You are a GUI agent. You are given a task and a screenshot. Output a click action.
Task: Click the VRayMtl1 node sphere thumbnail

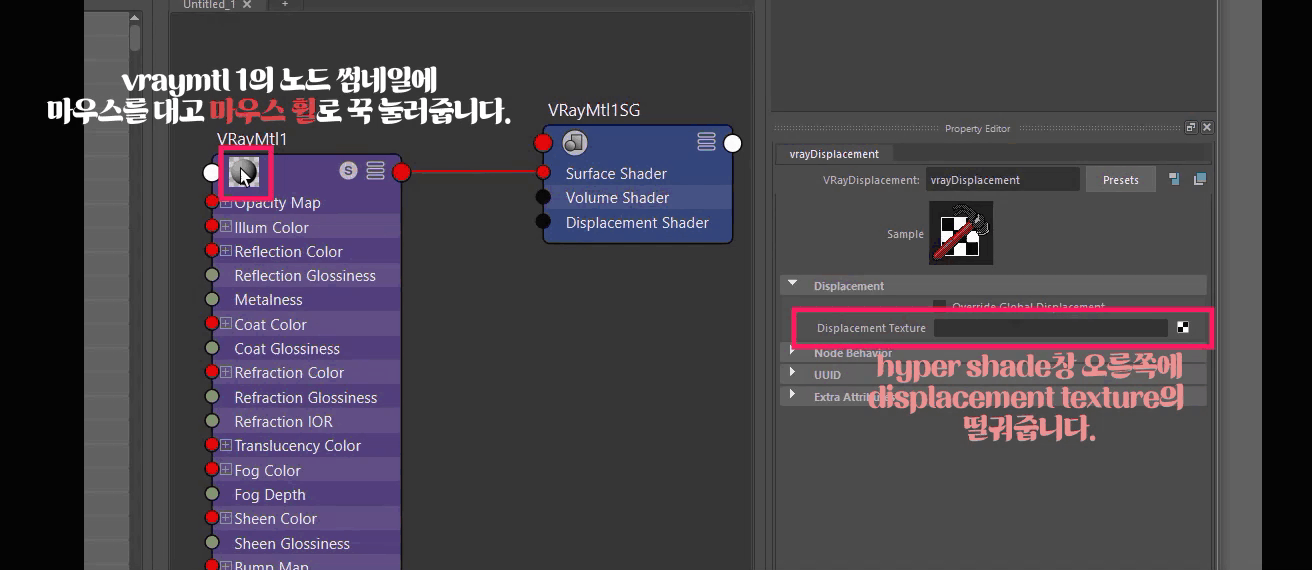point(243,172)
